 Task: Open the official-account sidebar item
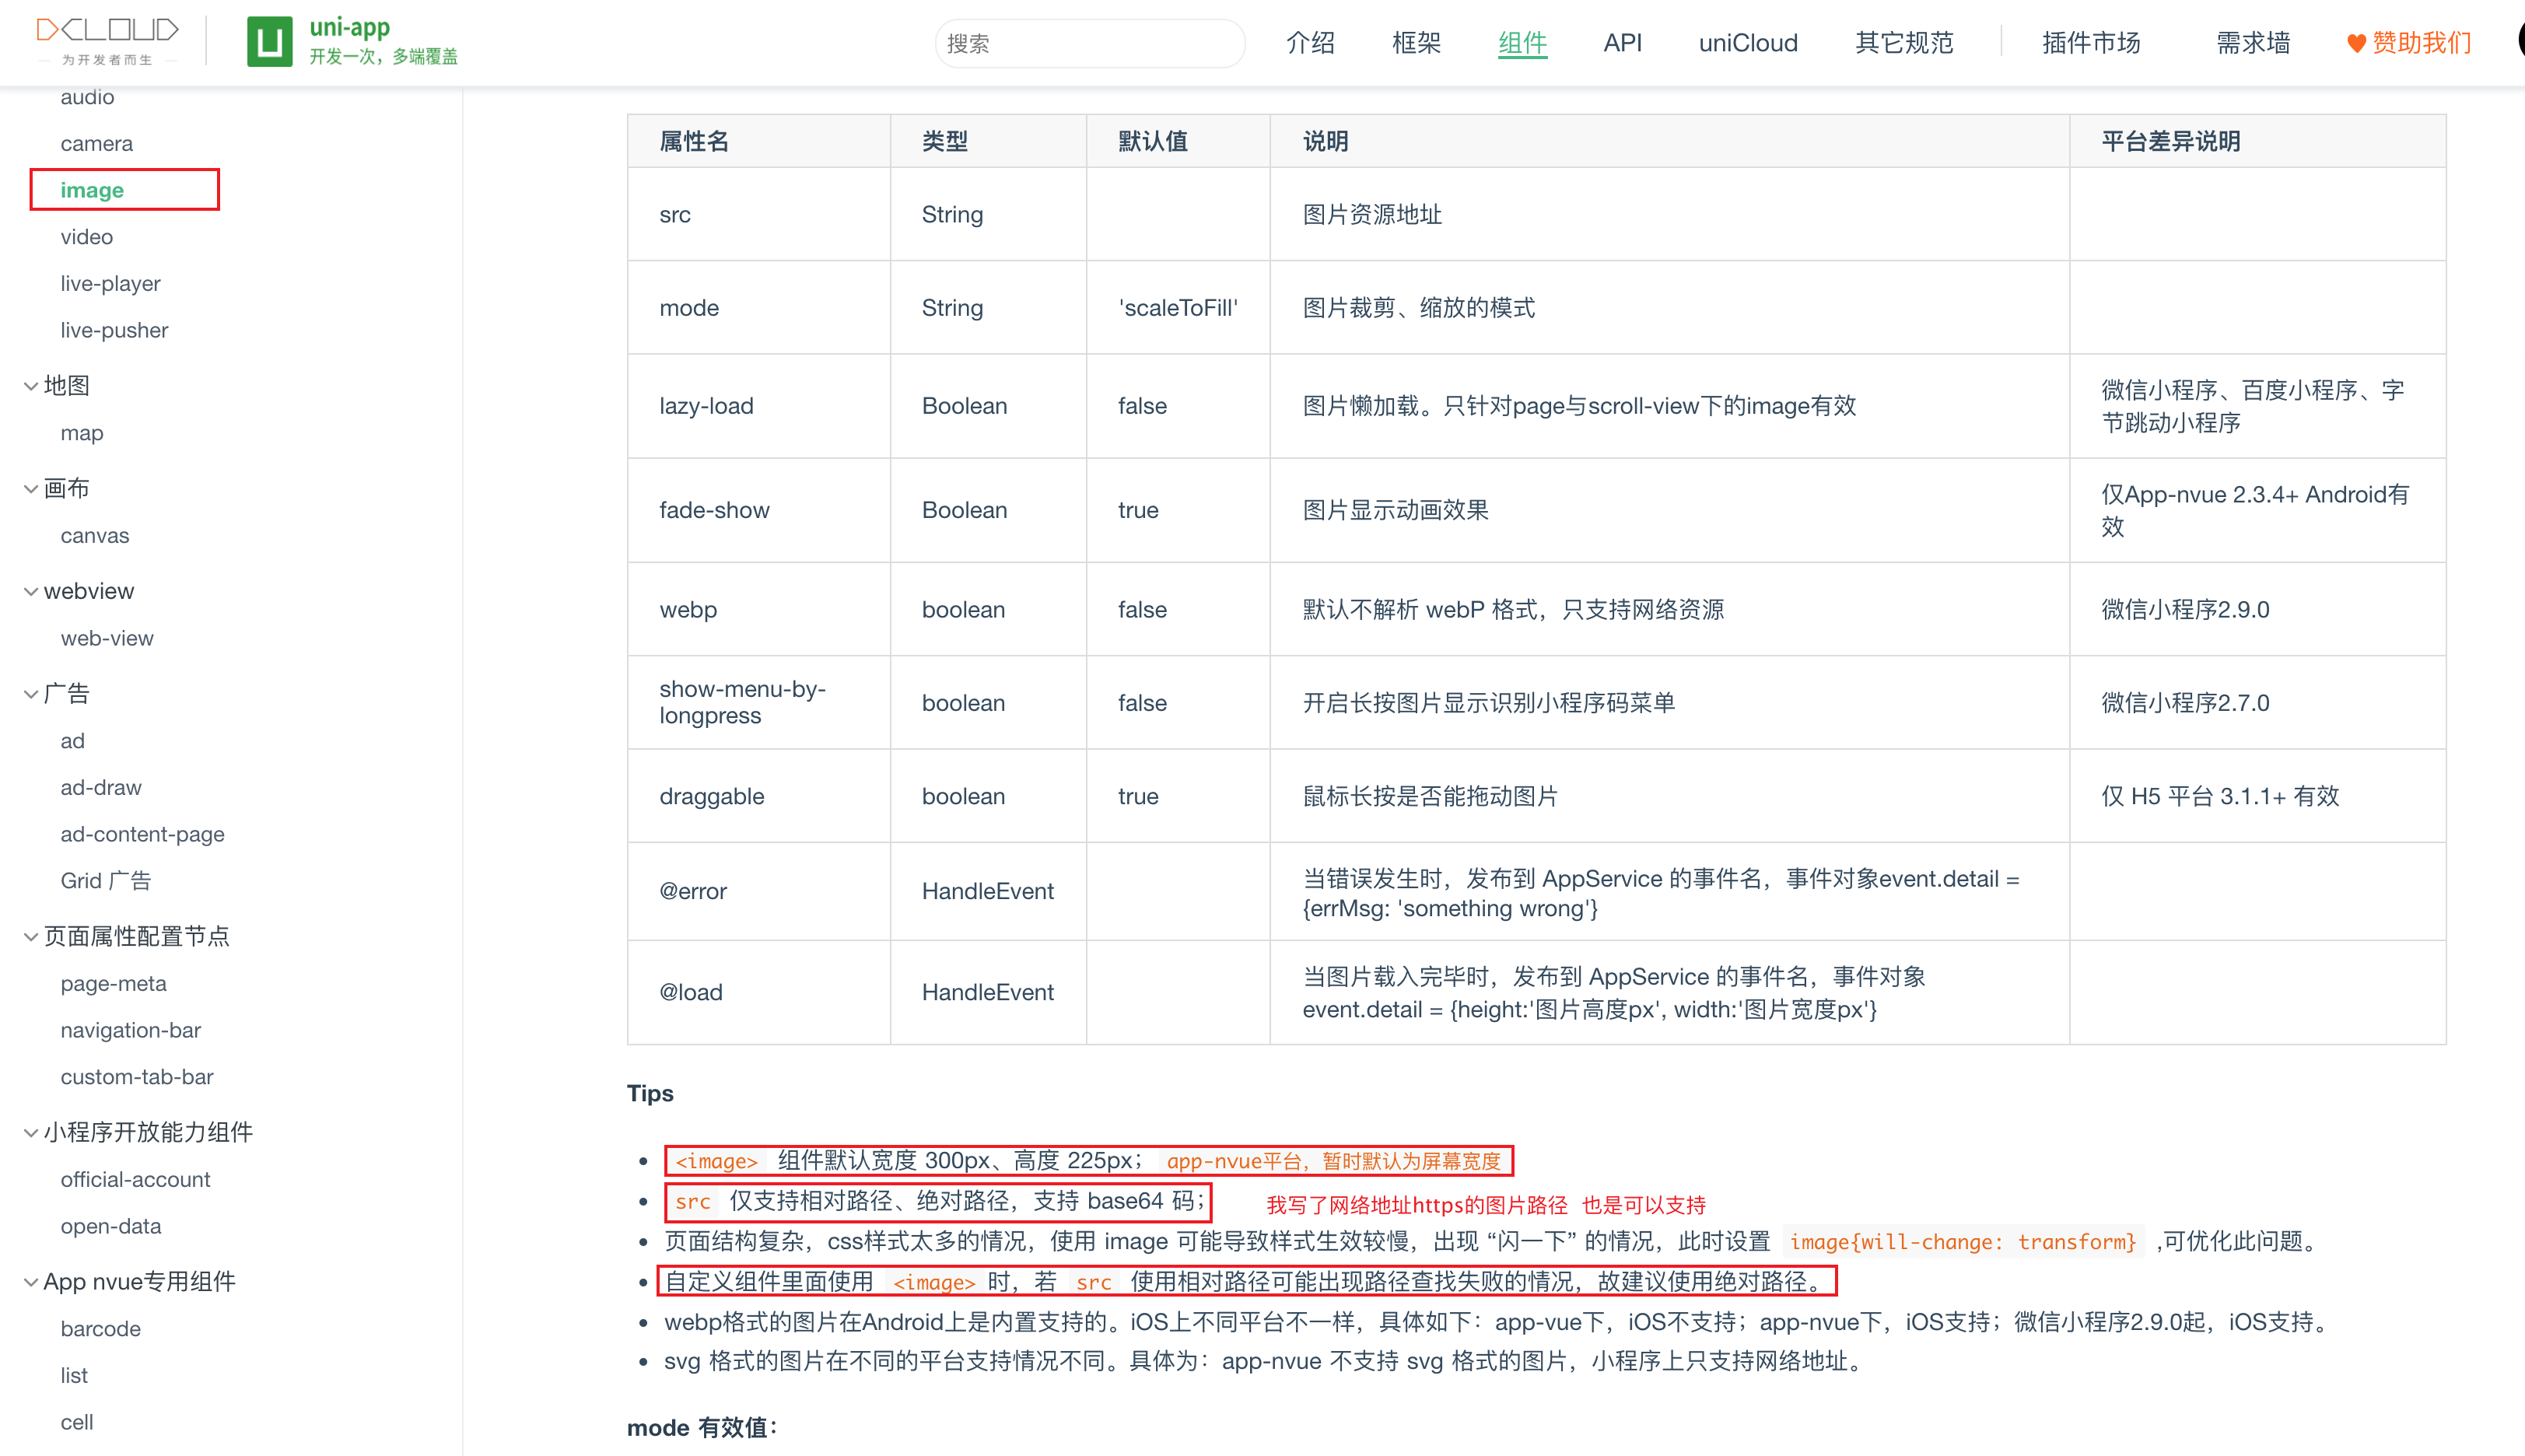135,1180
